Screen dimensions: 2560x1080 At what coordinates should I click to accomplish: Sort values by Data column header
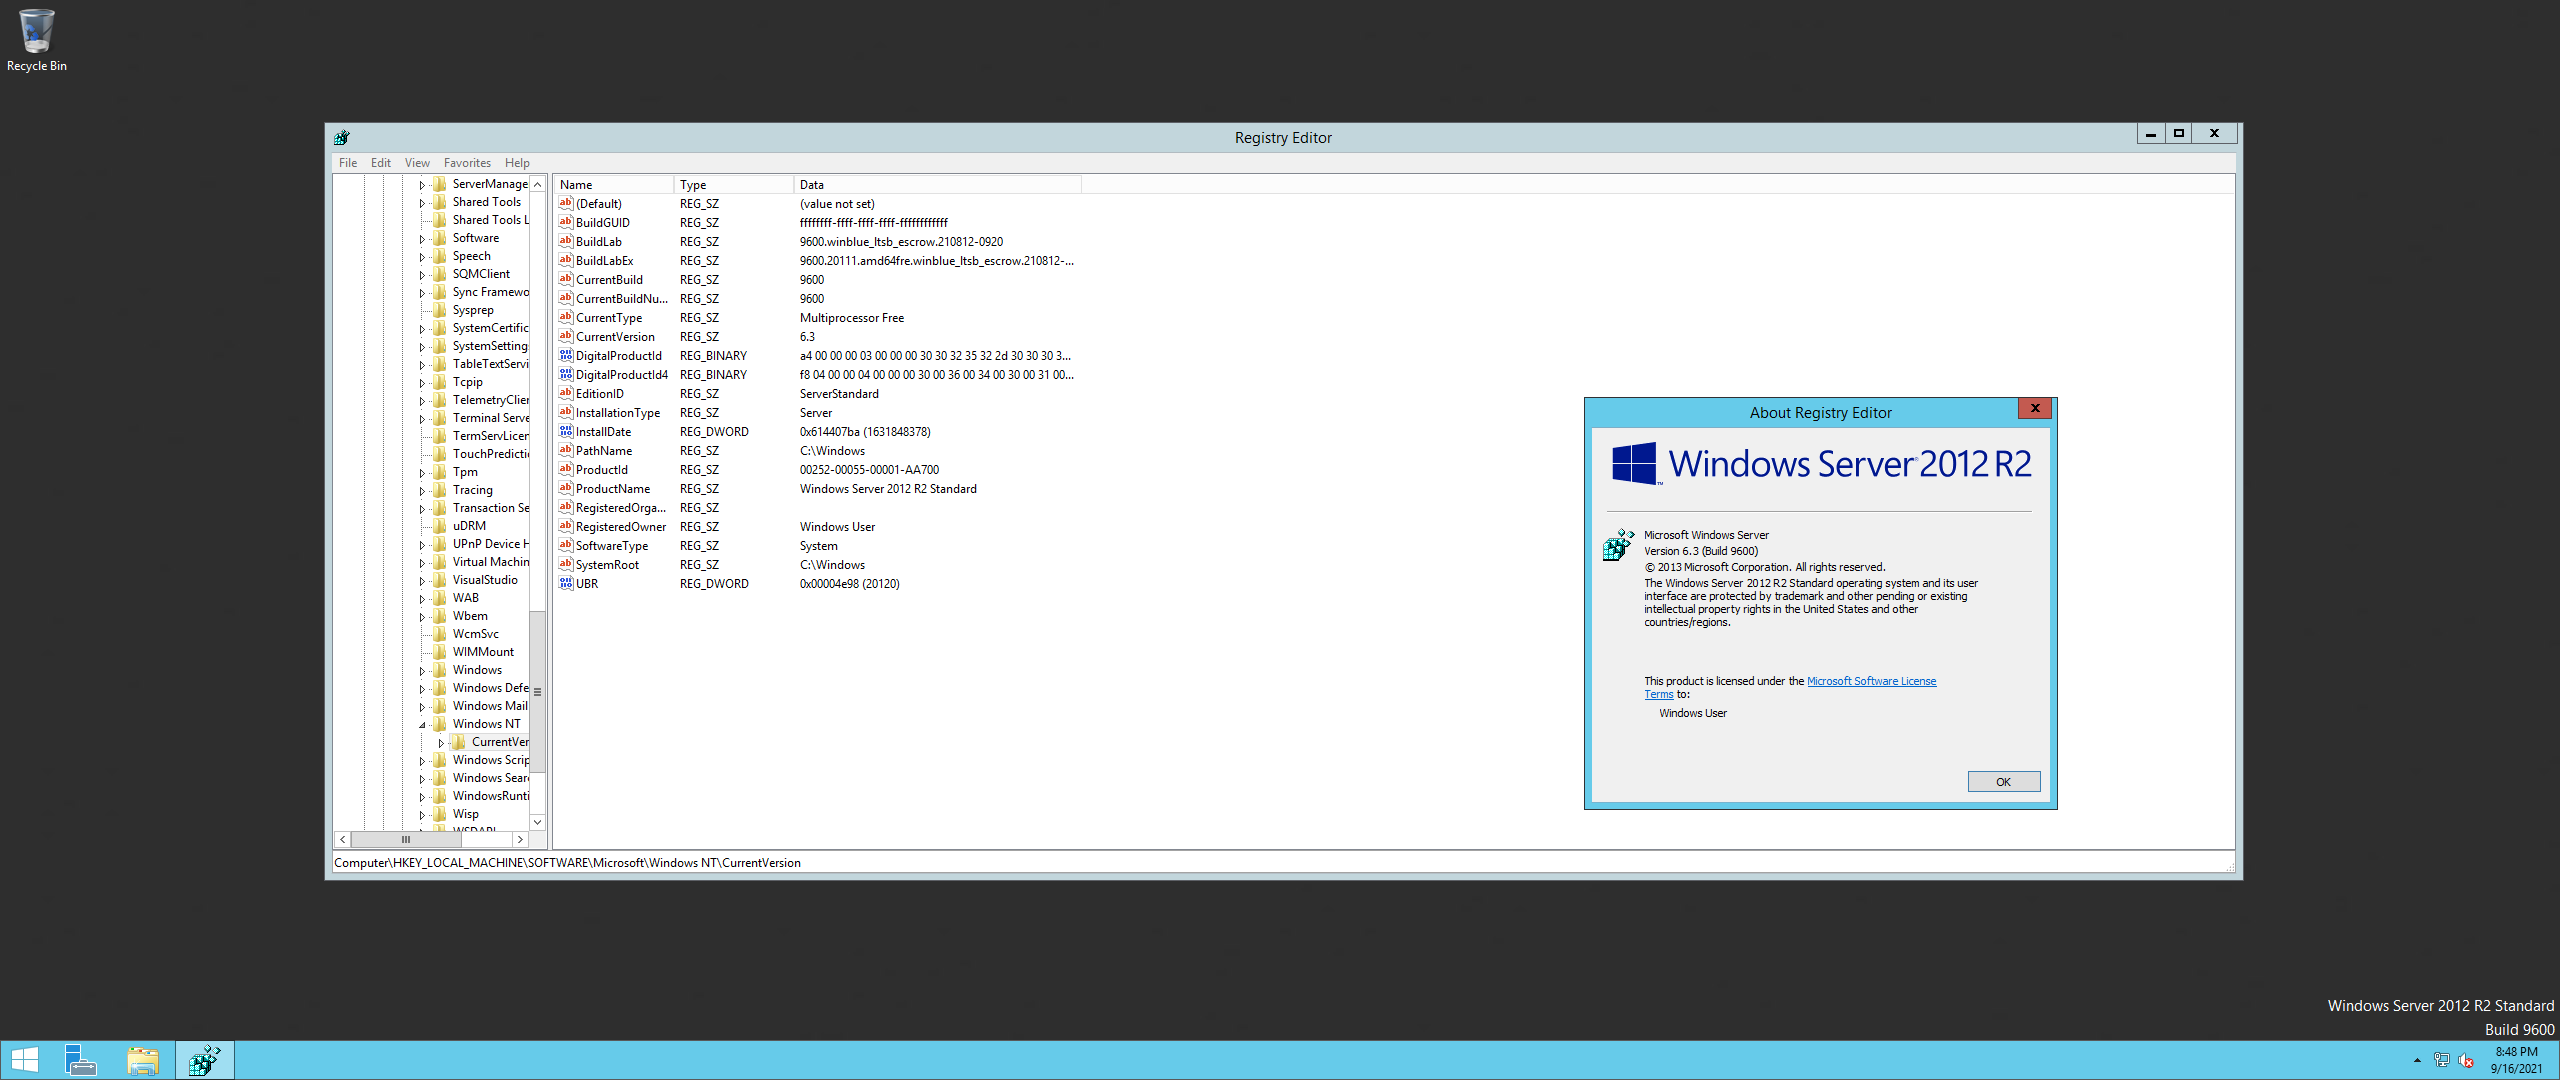click(x=937, y=185)
